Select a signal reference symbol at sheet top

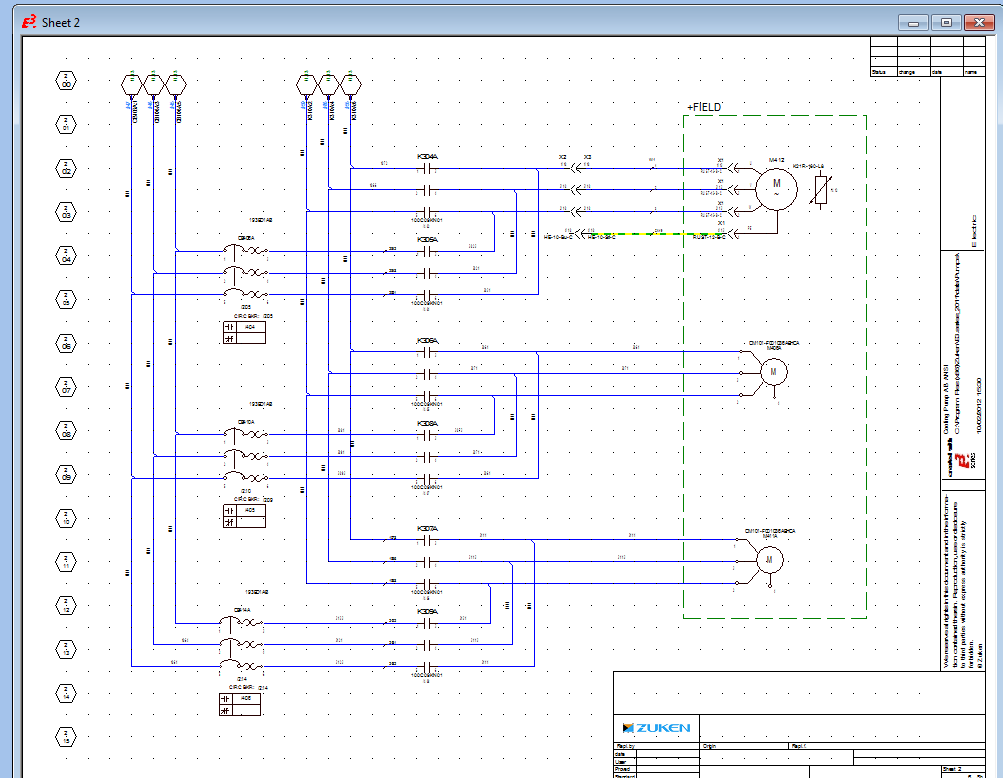click(131, 84)
